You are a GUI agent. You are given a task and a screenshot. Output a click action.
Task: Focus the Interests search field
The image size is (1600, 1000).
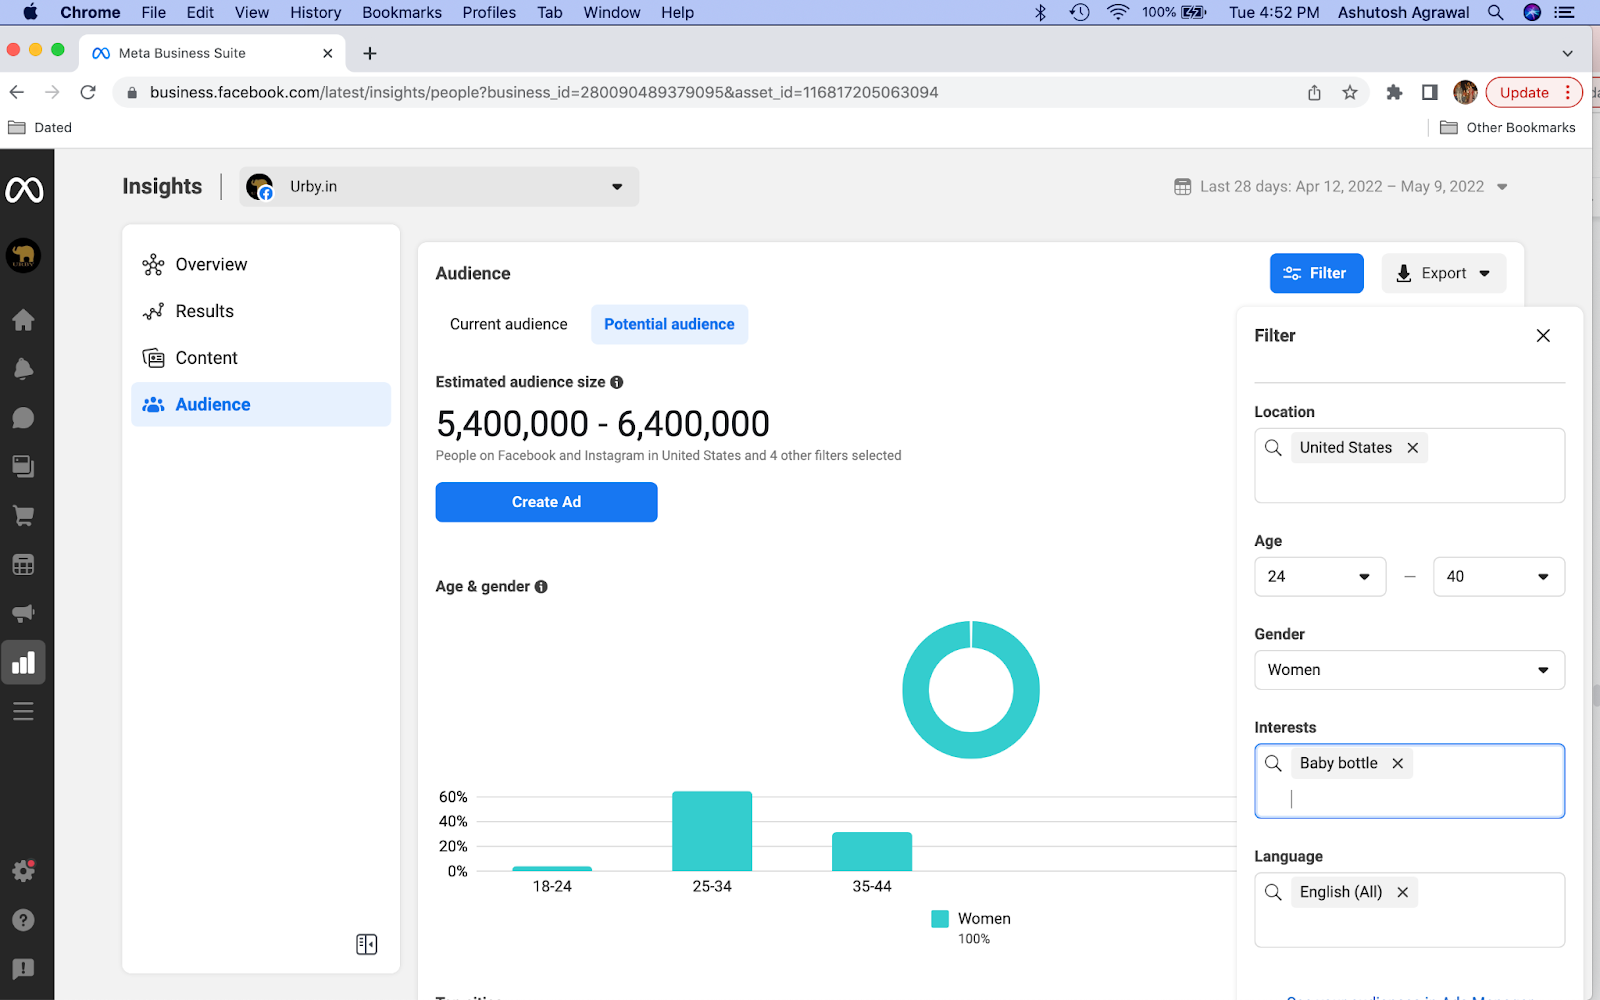pyautogui.click(x=1410, y=781)
